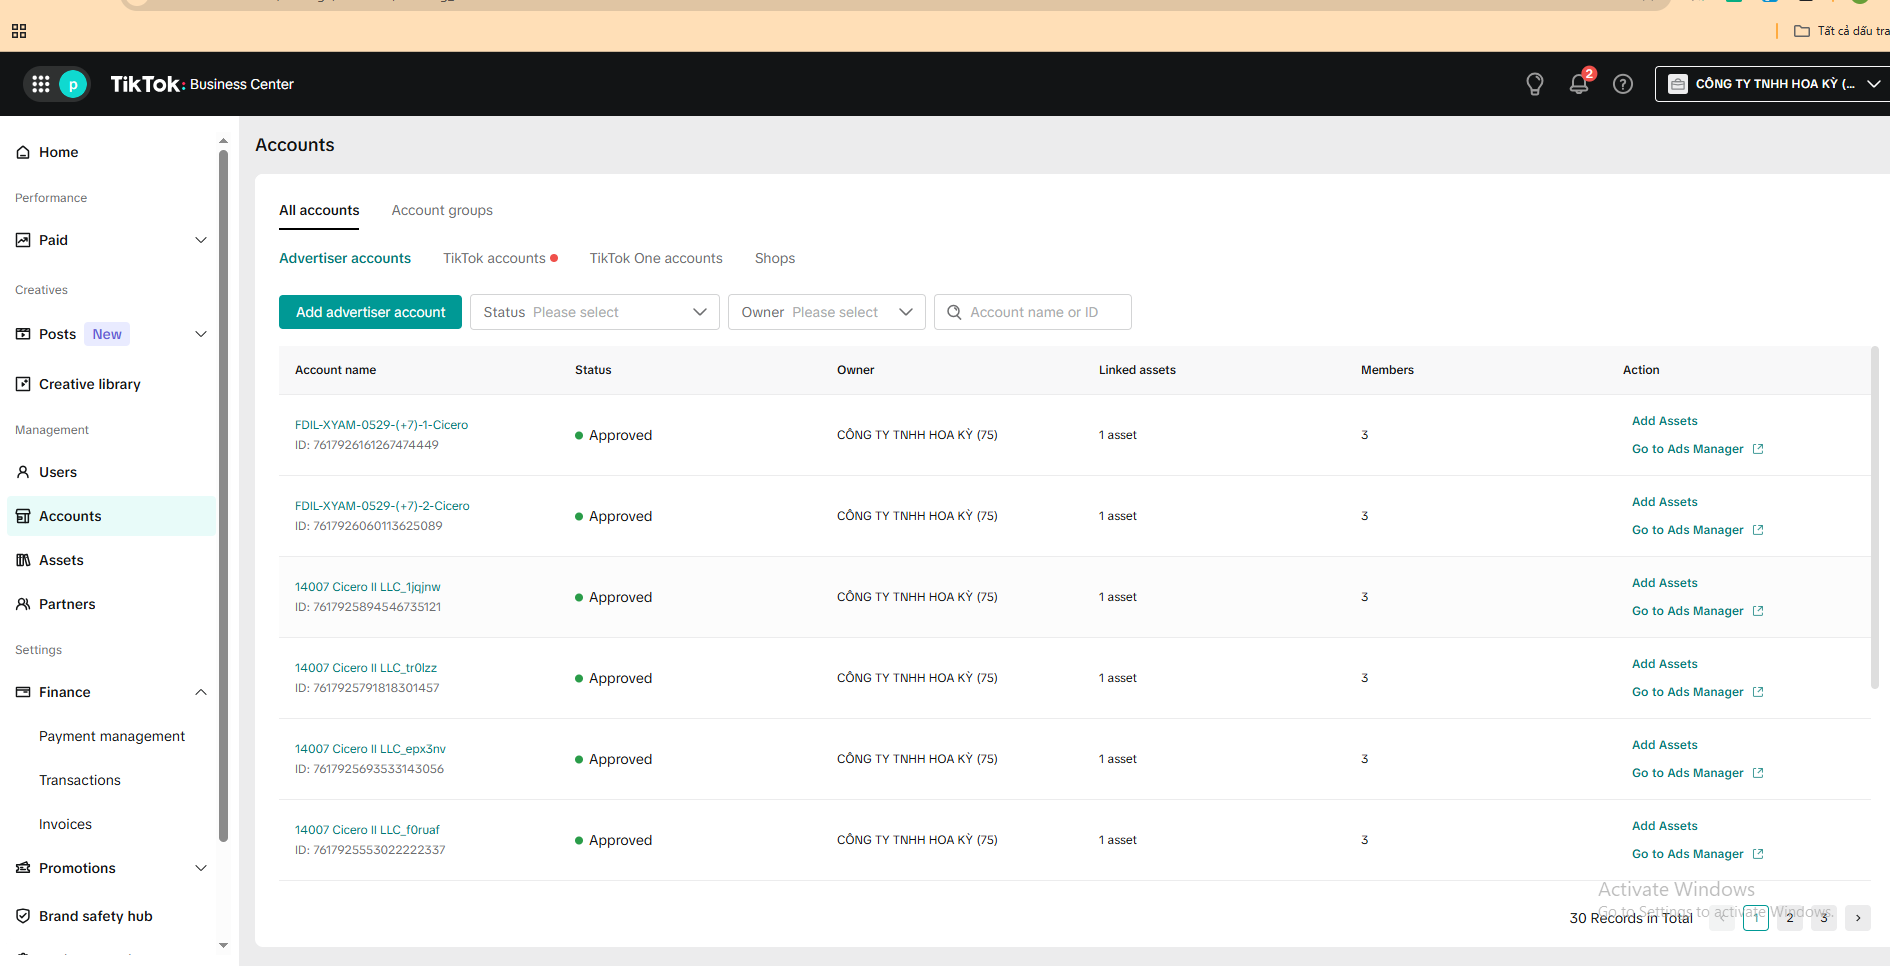Click '1 asset' in the FDIL-XYAM-0529-(+7)-1-Cicero row
Image resolution: width=1890 pixels, height=966 pixels.
click(x=1118, y=435)
